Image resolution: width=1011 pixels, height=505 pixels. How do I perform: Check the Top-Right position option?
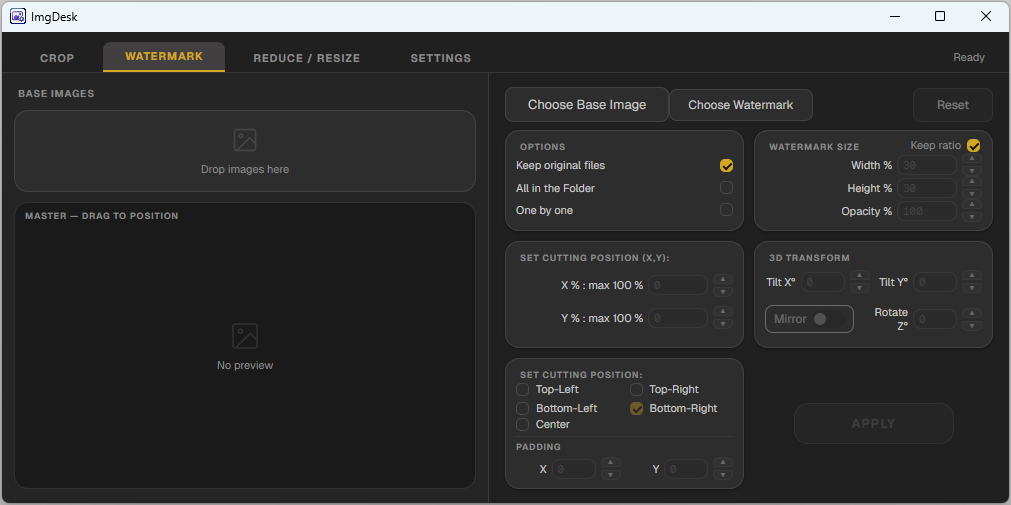[x=636, y=390]
